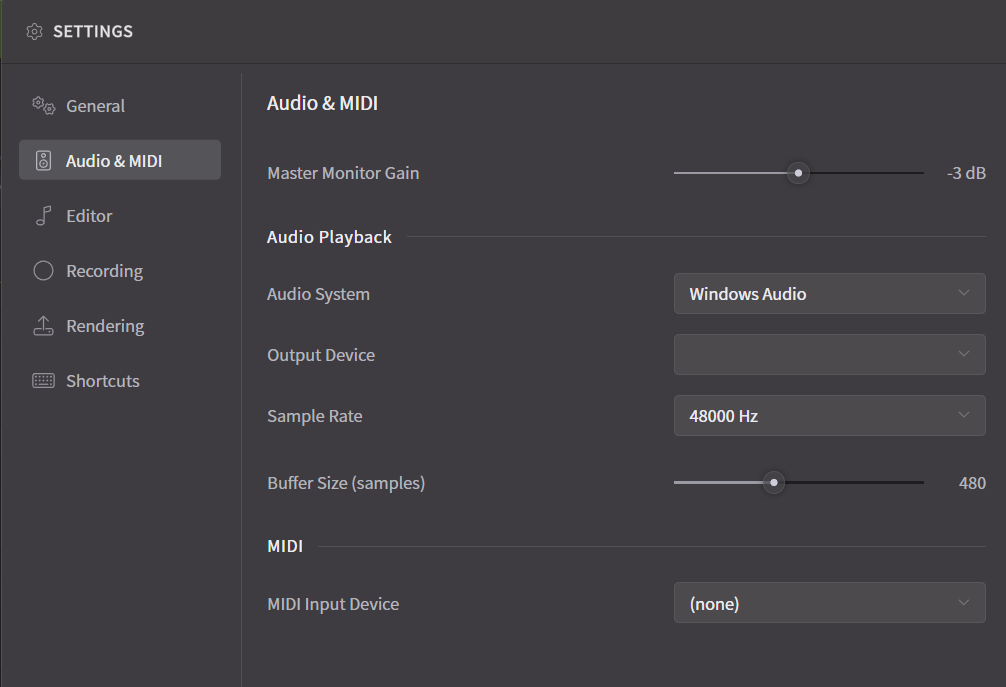Click the export icon for Rendering

[43, 326]
